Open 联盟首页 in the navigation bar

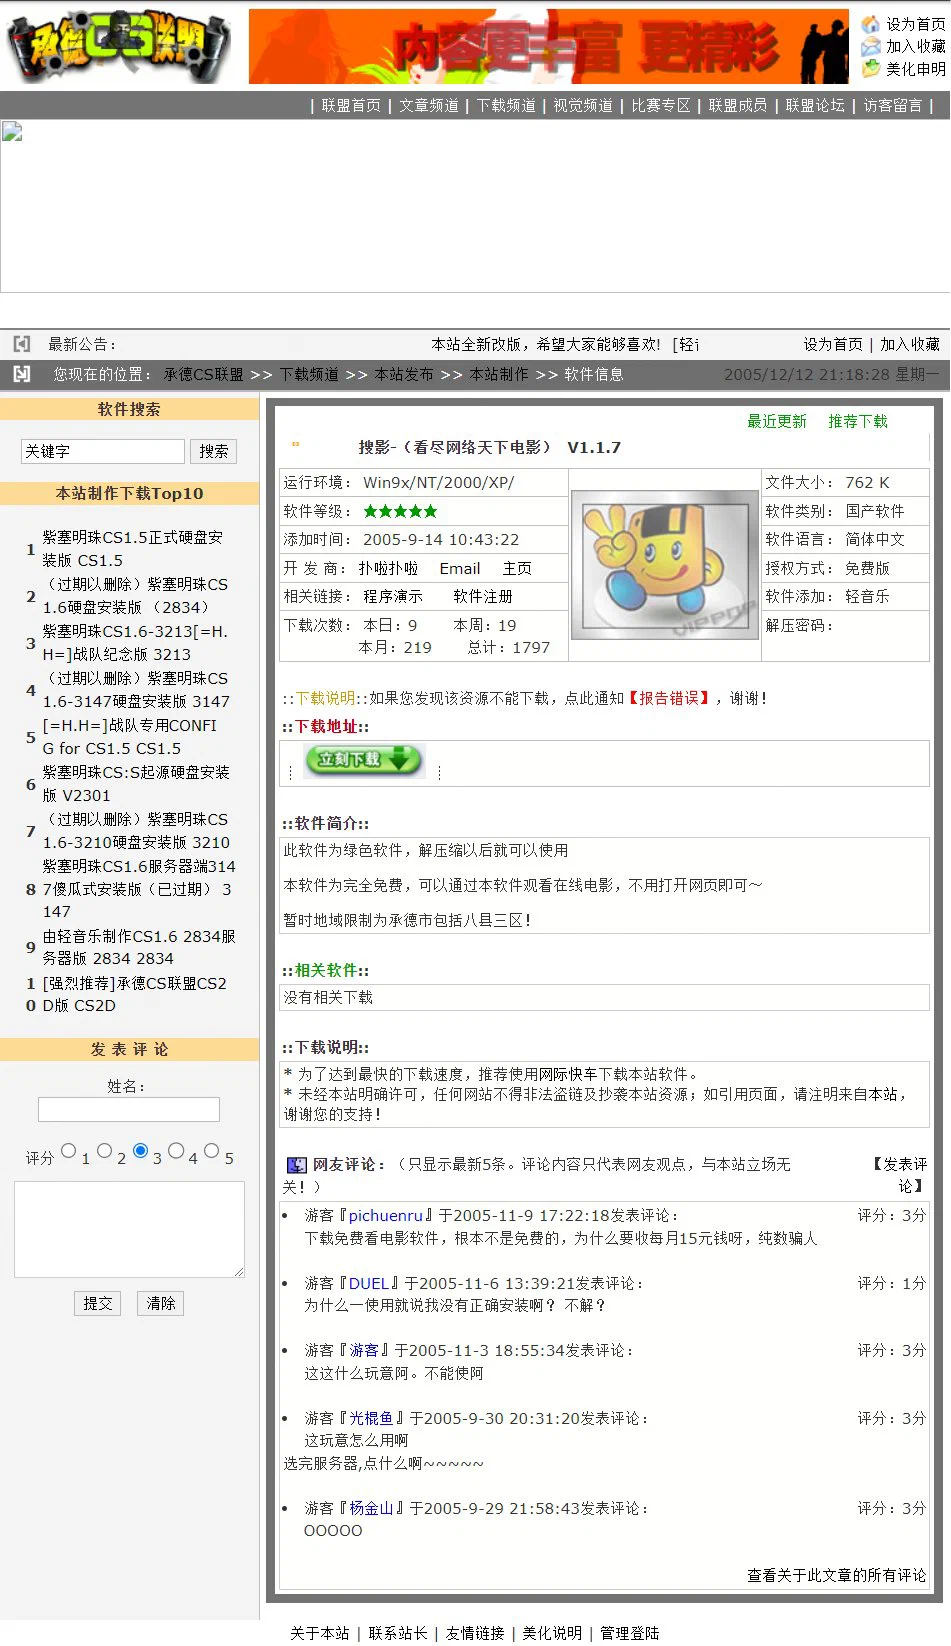351,105
